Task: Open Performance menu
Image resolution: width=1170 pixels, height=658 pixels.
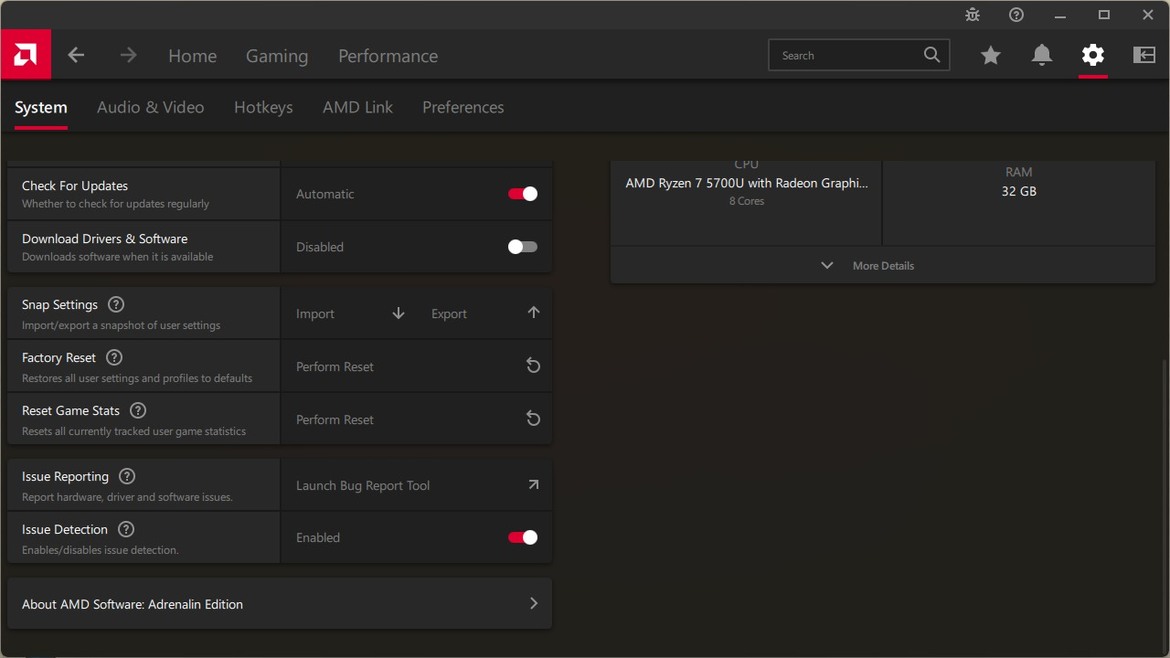Action: 388,56
